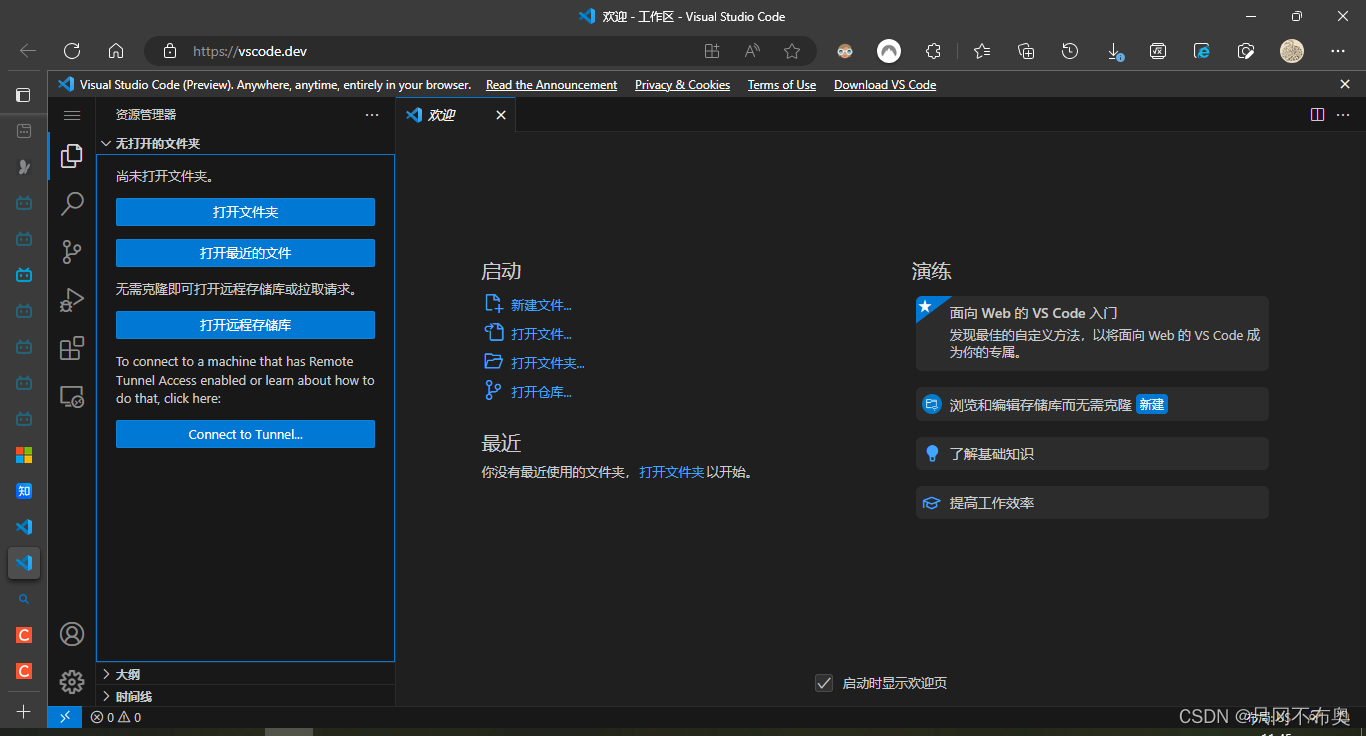Click 打开文件夹... link under 启动
Screen dimensions: 1366x736
[548, 363]
